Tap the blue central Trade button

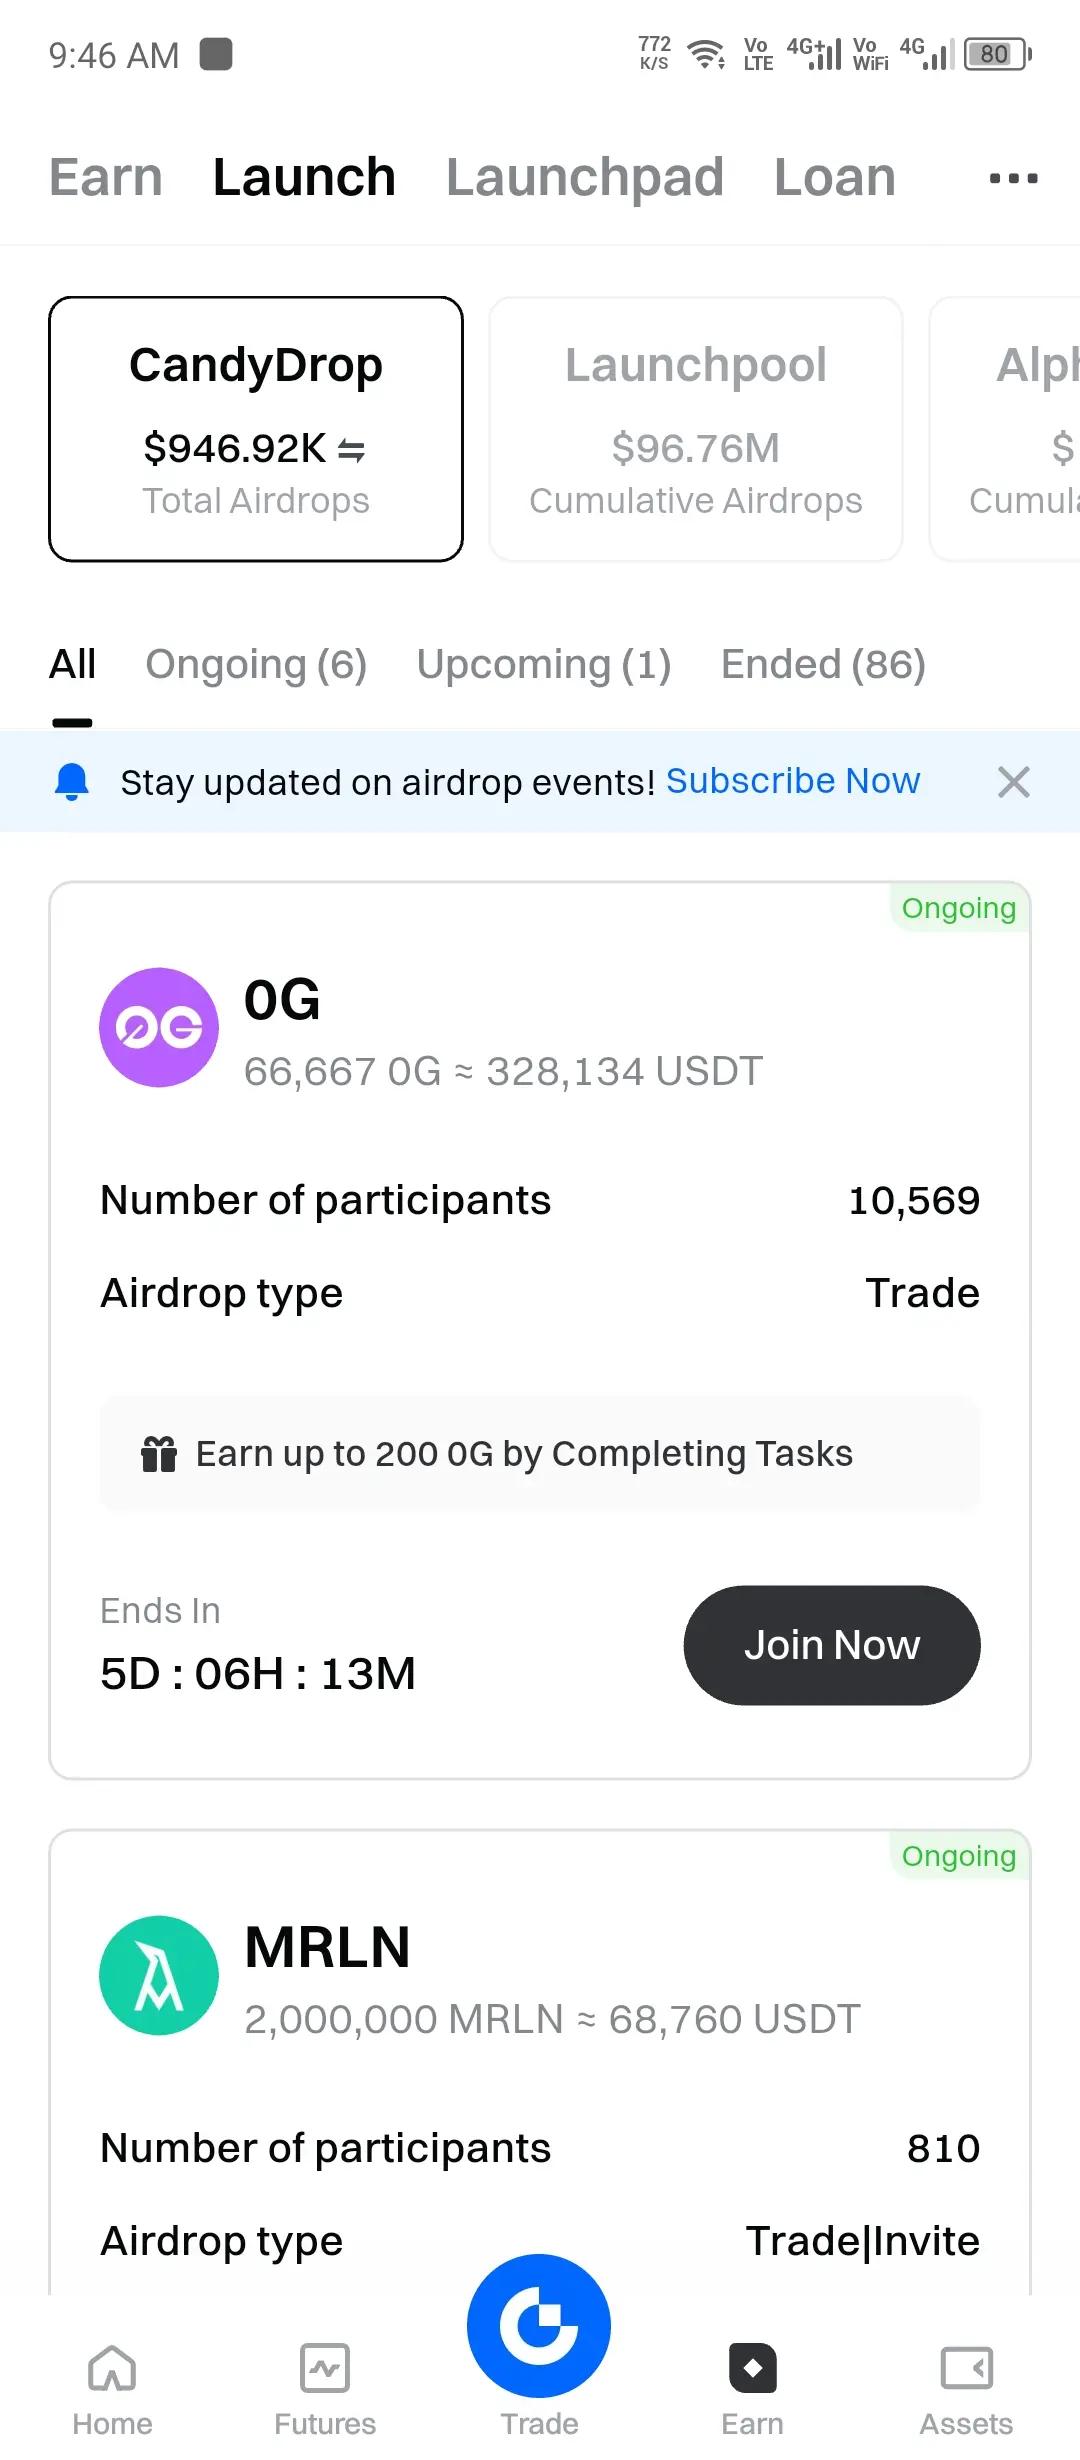point(539,2326)
